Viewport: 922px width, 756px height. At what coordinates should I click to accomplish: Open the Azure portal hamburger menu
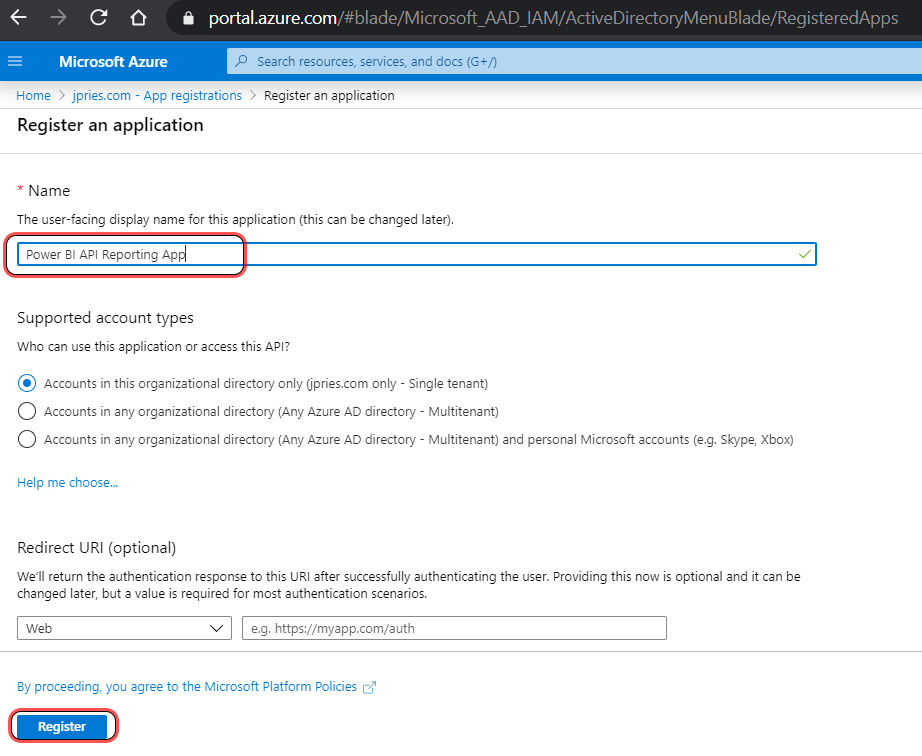coord(15,62)
